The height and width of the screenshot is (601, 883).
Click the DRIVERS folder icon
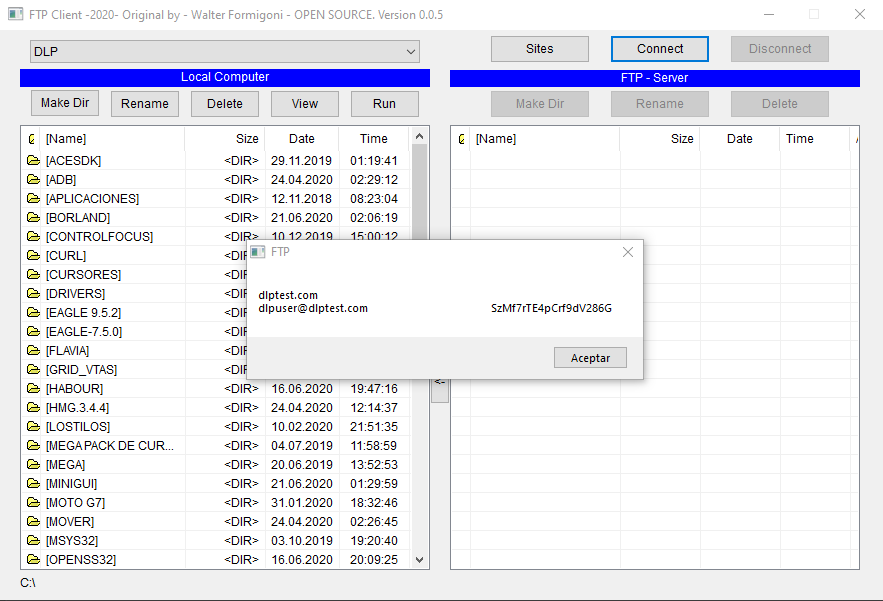(x=33, y=293)
